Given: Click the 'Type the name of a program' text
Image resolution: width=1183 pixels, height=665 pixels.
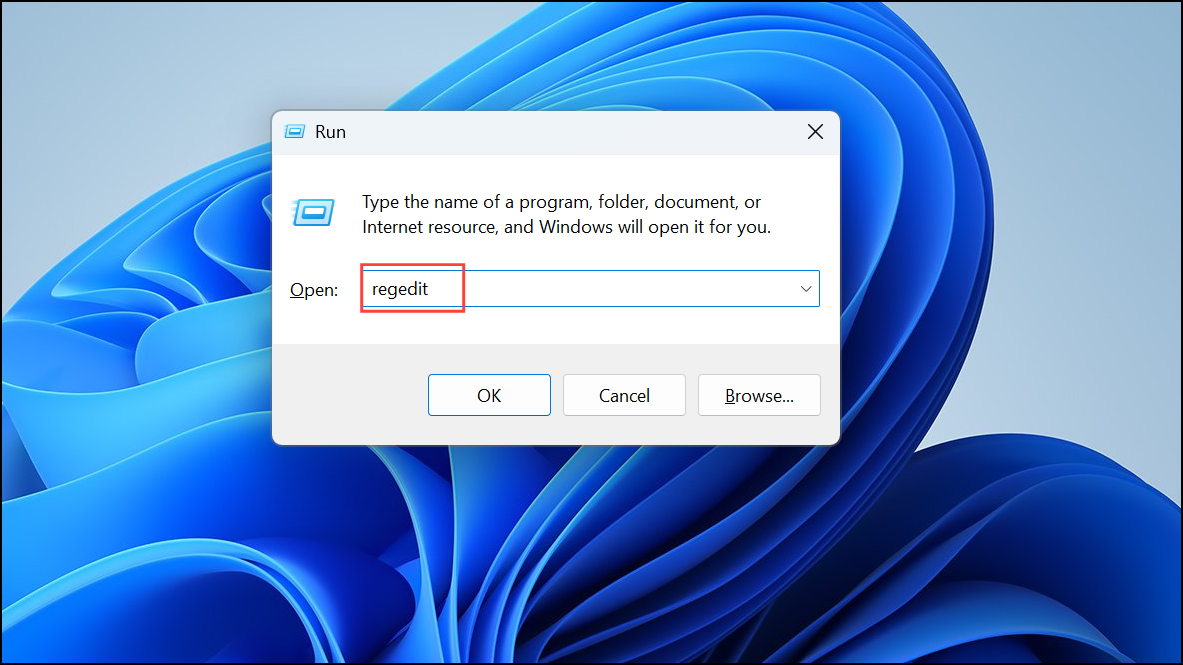Looking at the screenshot, I should click(566, 214).
